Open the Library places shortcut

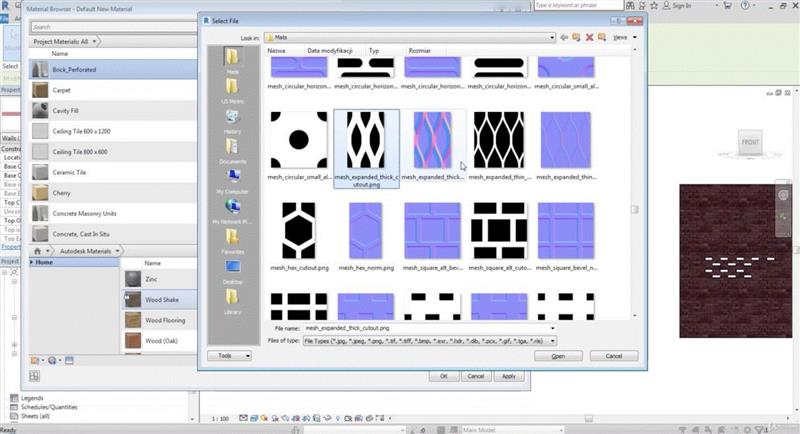[232, 301]
